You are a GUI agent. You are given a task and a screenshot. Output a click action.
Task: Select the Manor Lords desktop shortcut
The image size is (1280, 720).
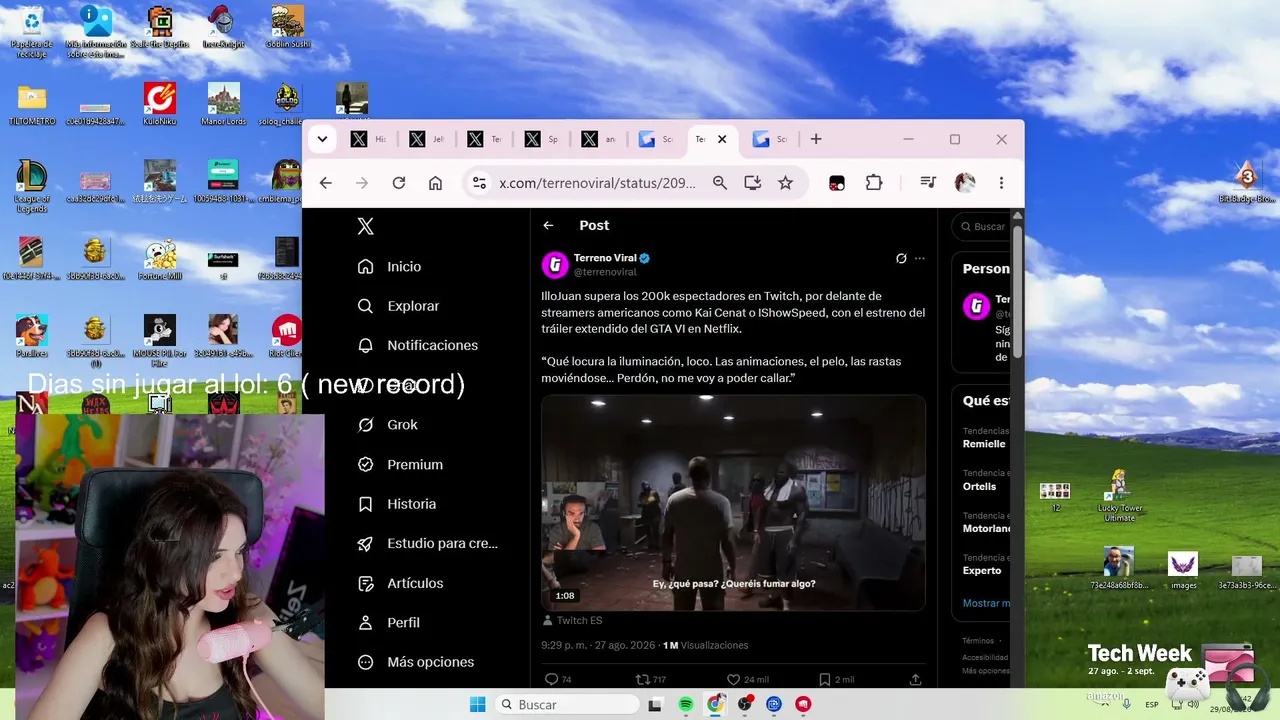coord(224,104)
